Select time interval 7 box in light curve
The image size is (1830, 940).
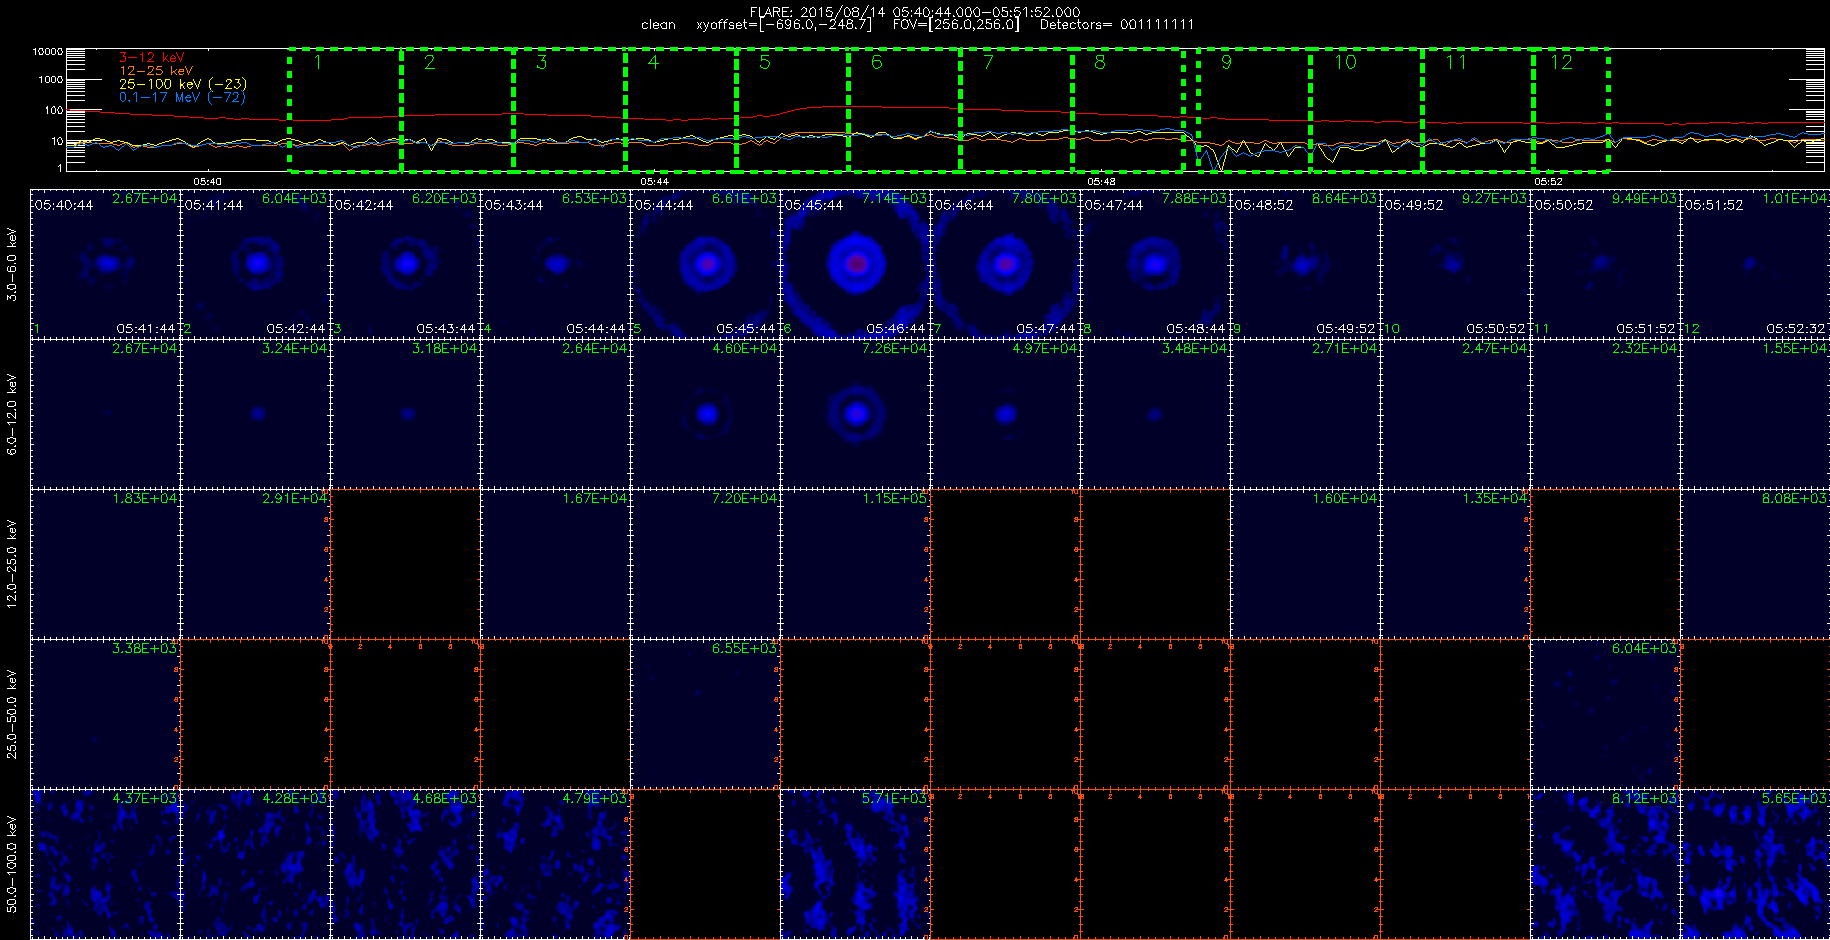click(1017, 110)
